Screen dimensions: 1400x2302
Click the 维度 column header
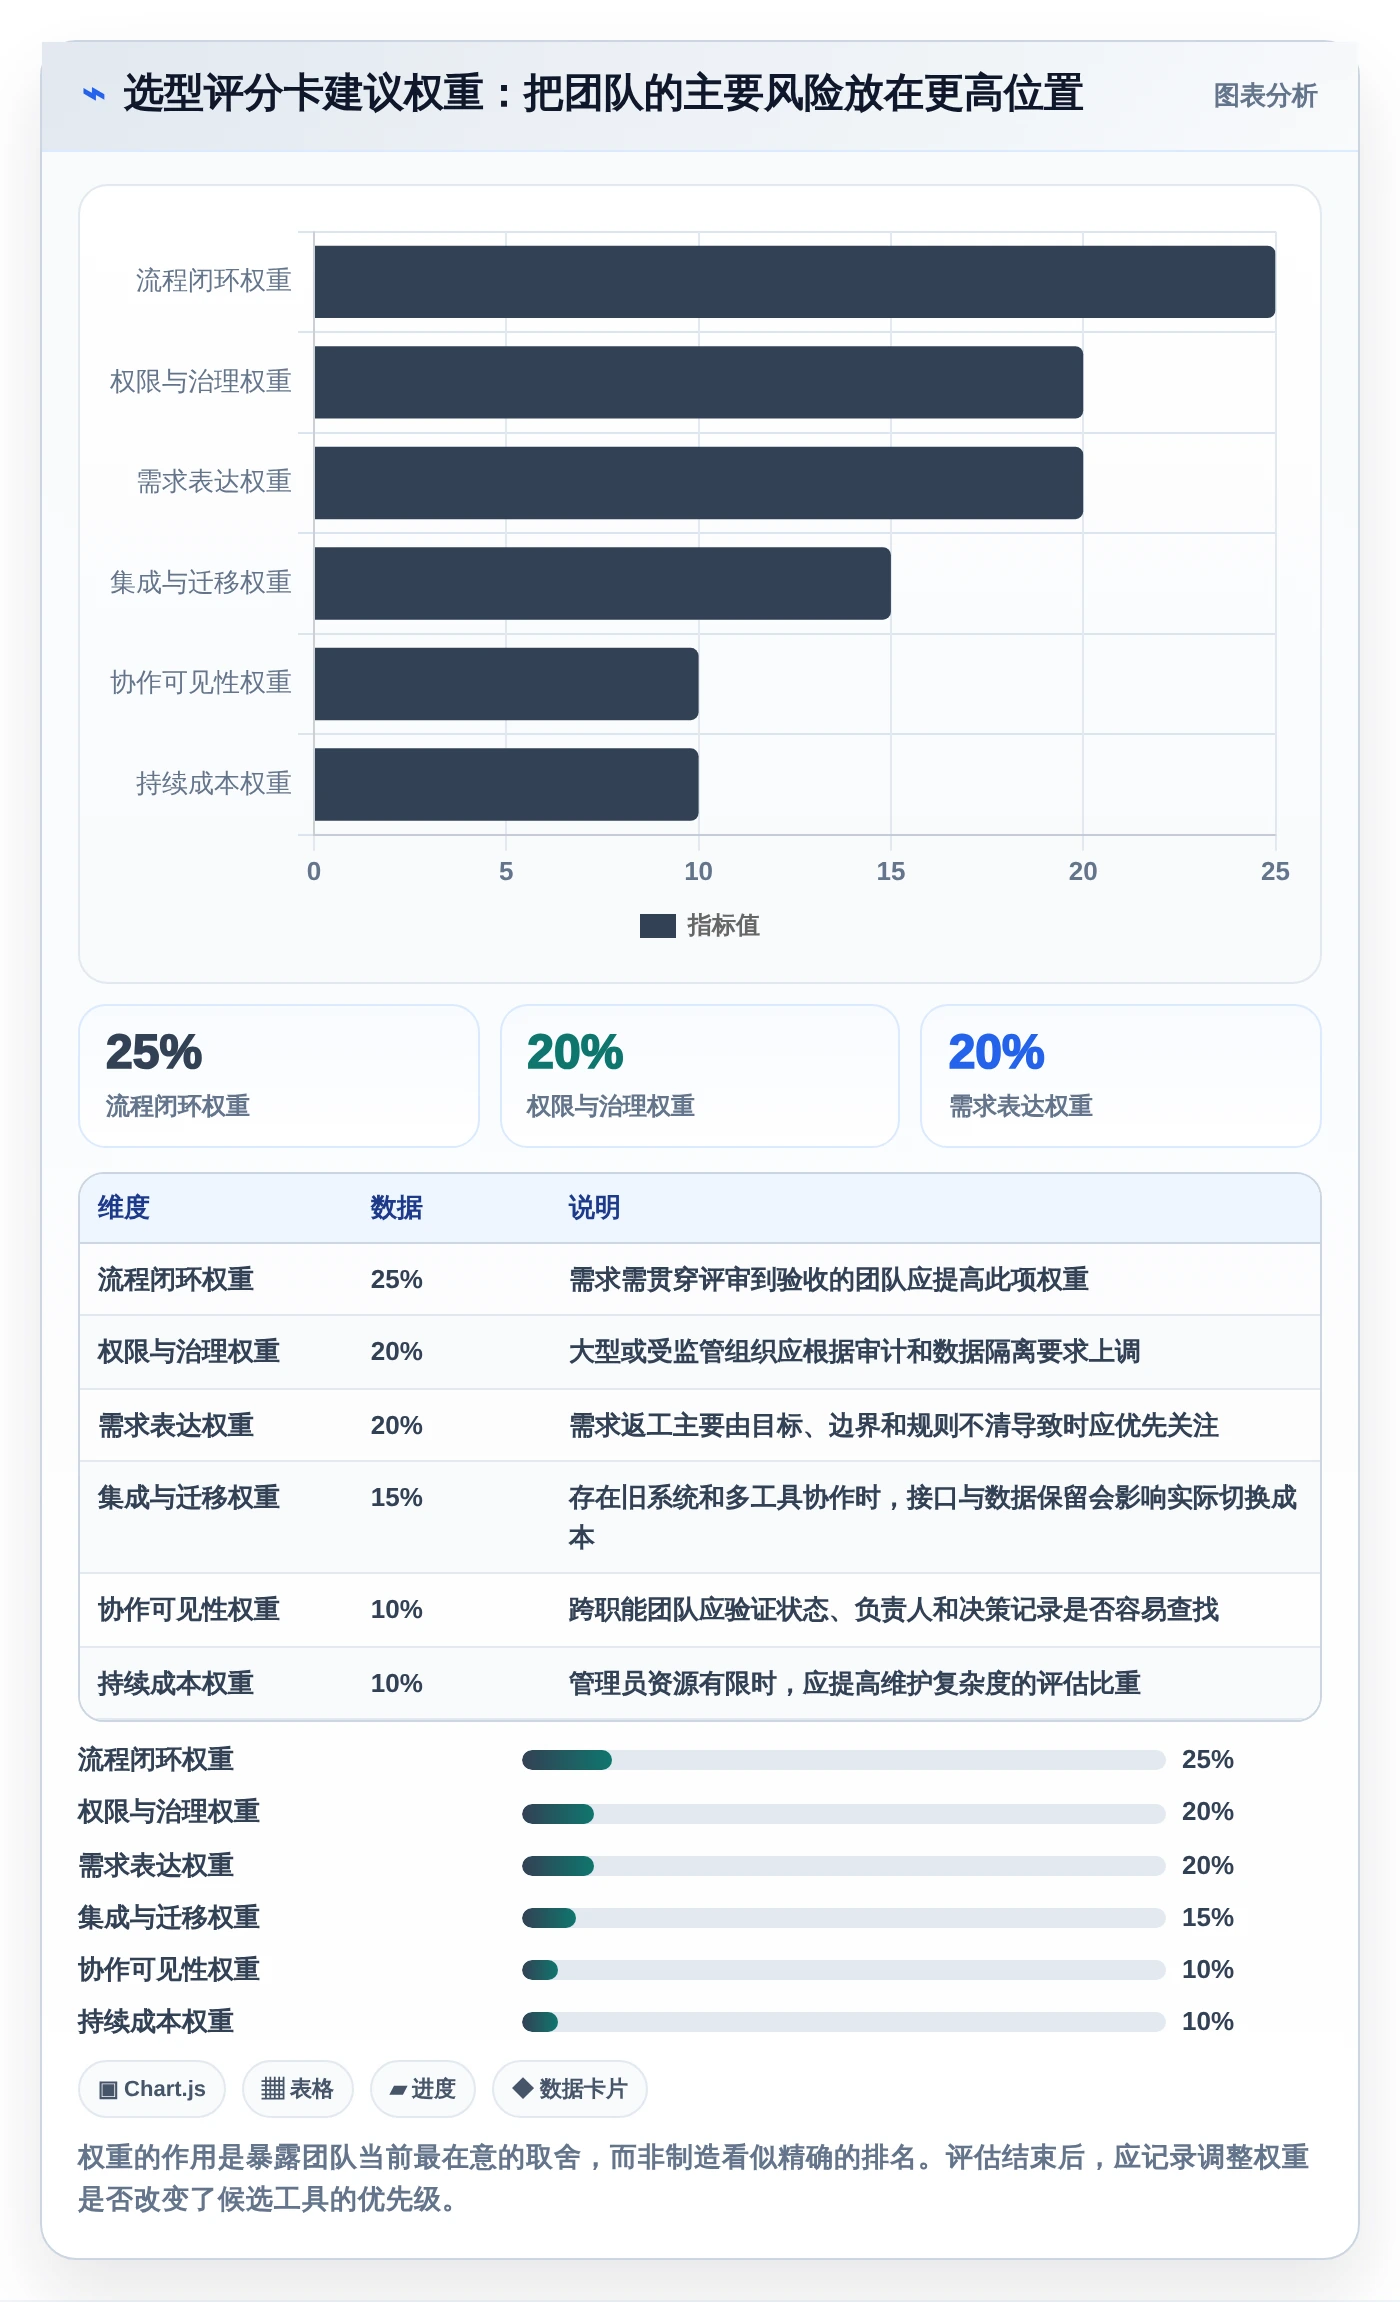124,1208
